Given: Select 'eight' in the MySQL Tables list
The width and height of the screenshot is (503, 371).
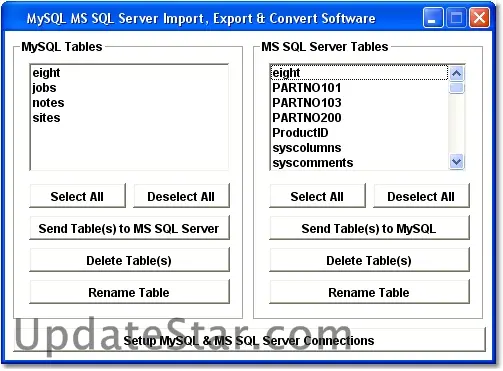Looking at the screenshot, I should tap(129, 73).
